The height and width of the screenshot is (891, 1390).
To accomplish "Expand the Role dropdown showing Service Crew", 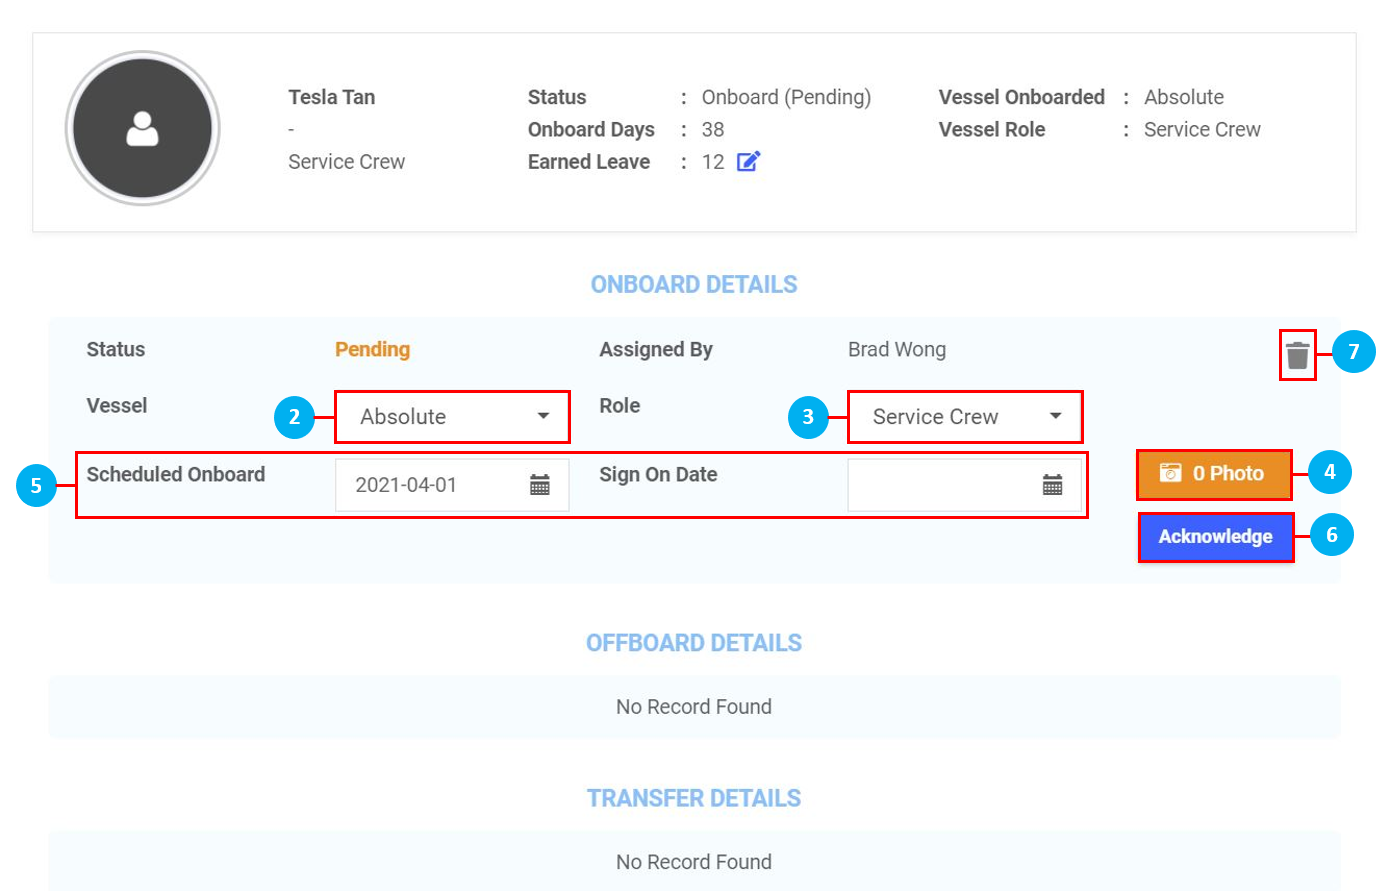I will click(965, 417).
